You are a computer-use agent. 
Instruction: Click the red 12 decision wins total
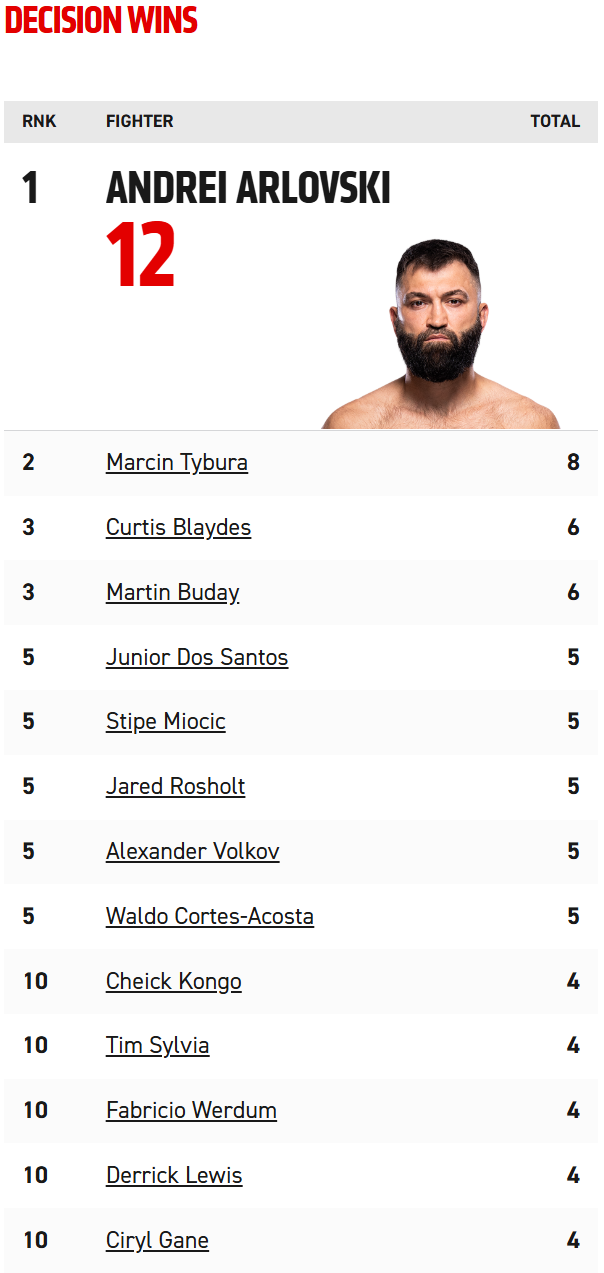[x=141, y=255]
